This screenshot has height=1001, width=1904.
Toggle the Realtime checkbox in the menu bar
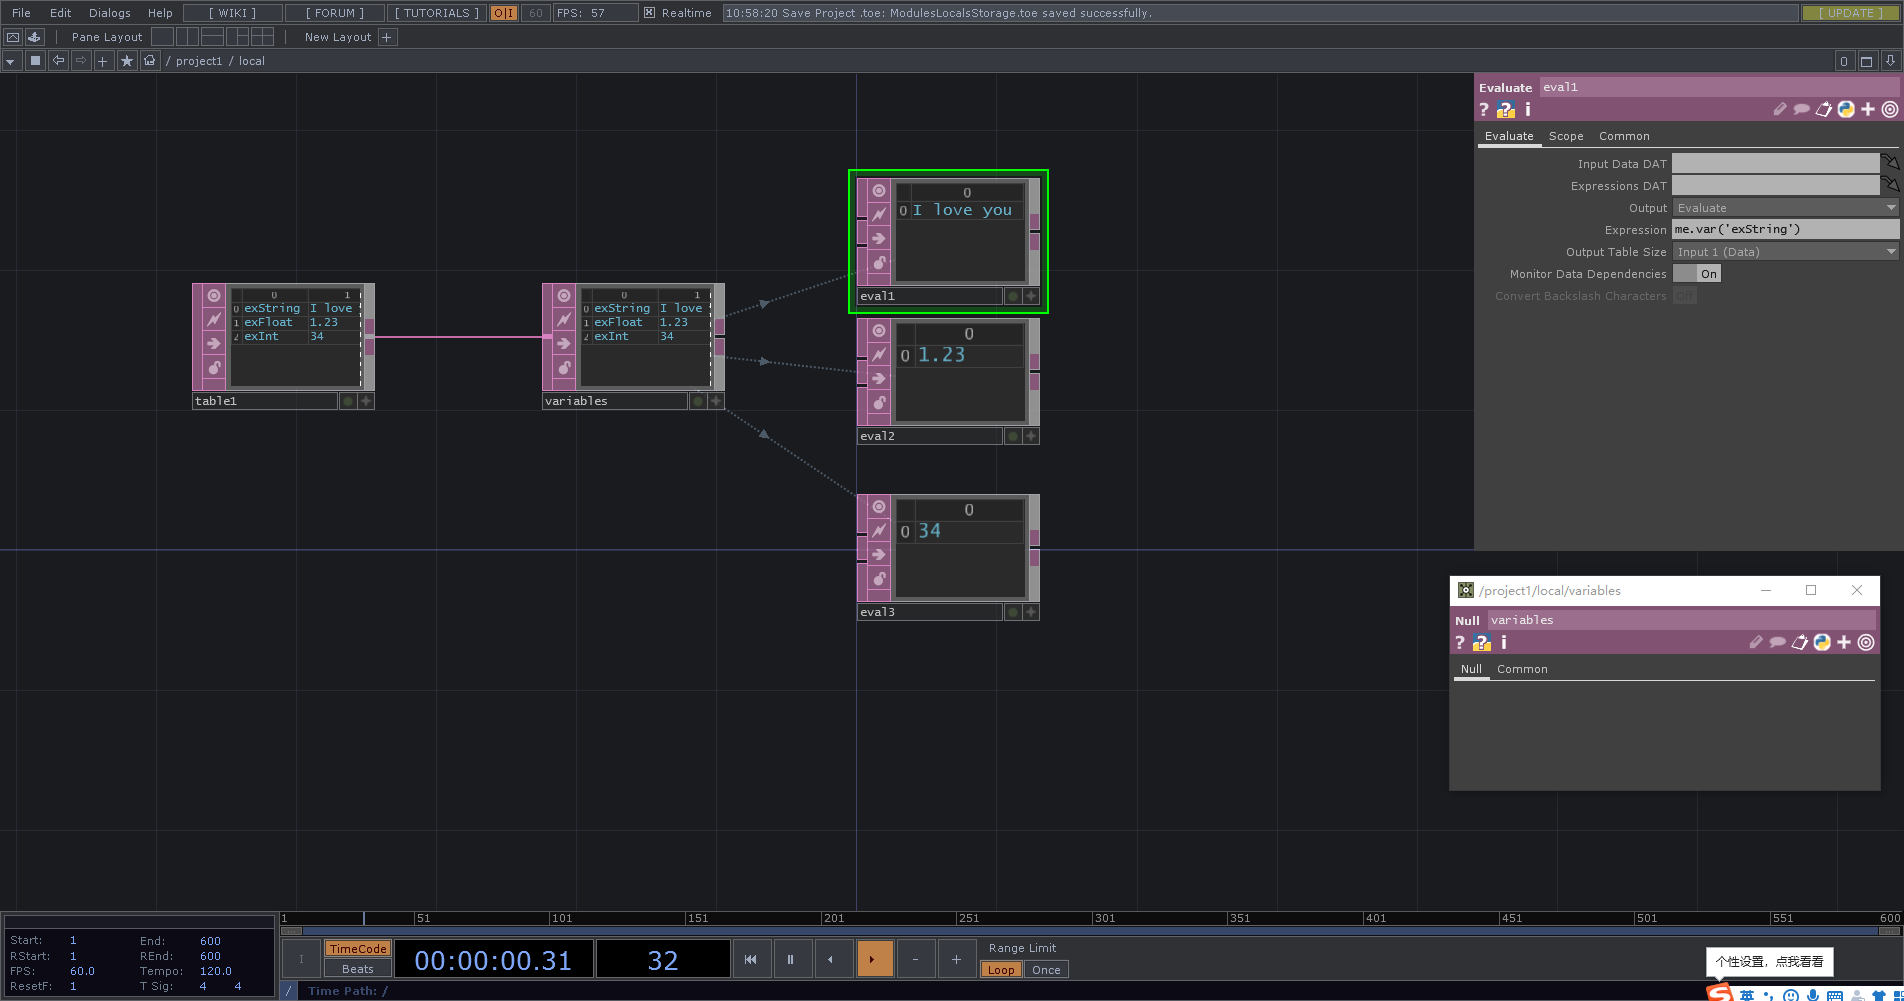click(x=649, y=13)
